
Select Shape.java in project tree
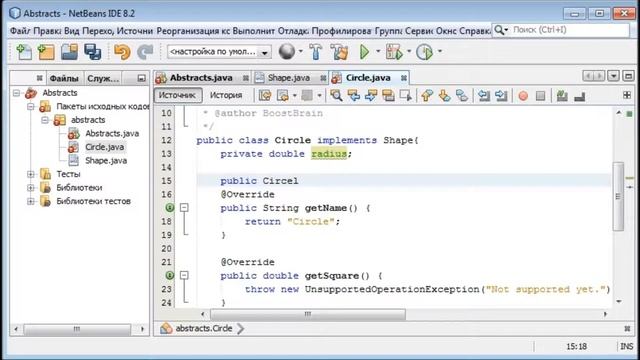pos(106,160)
